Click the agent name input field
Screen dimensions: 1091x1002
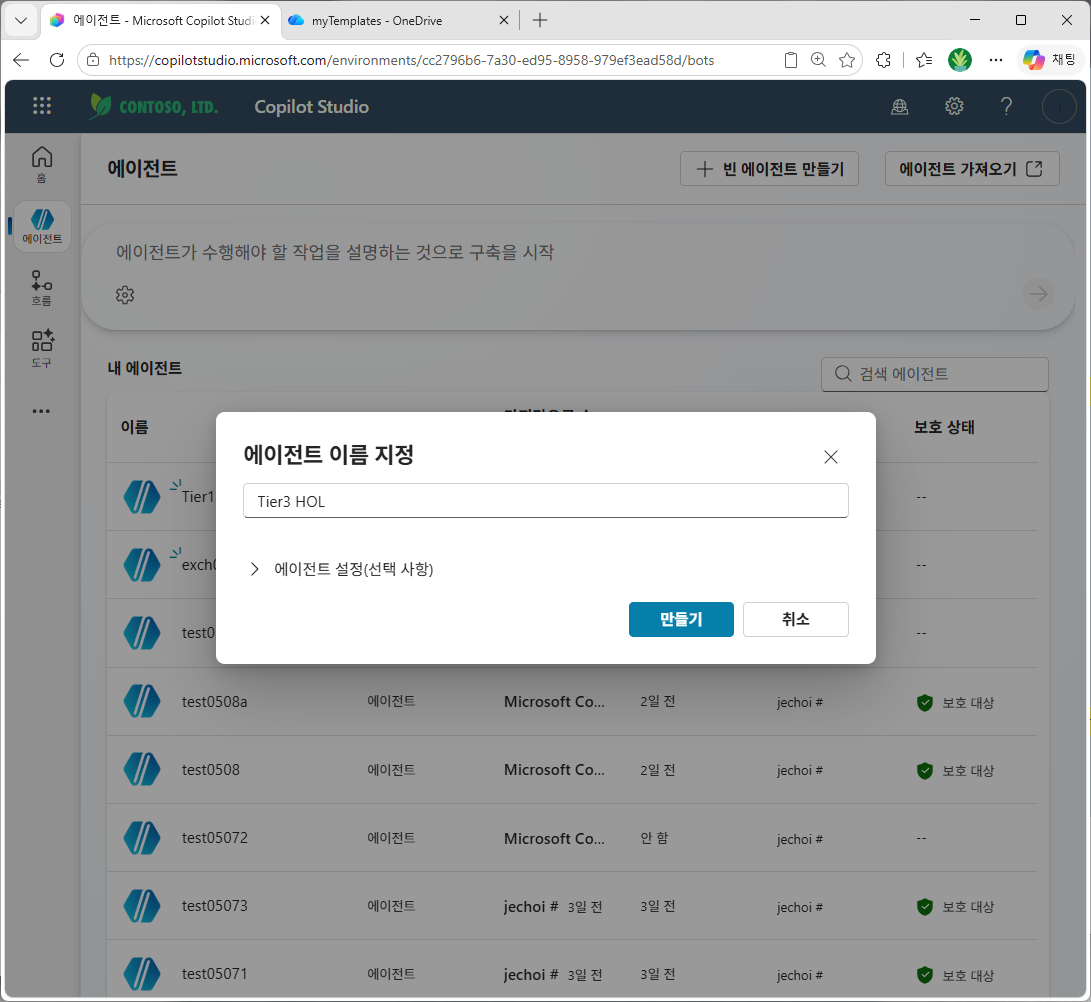pyautogui.click(x=546, y=501)
